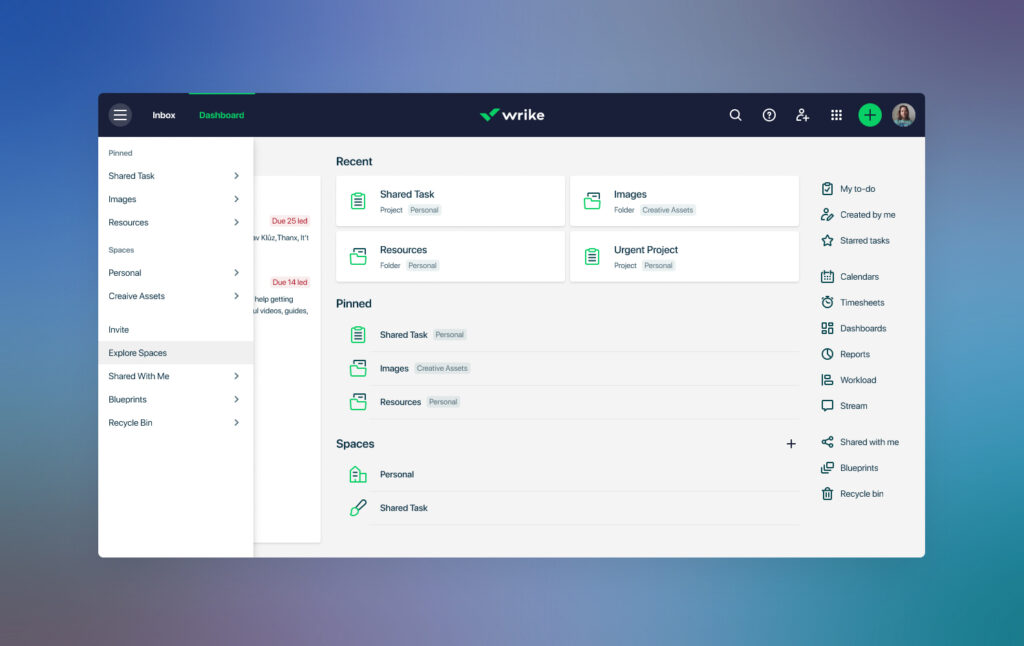This screenshot has width=1024, height=646.
Task: Select Explore Spaces in sidebar menu
Action: click(x=176, y=353)
